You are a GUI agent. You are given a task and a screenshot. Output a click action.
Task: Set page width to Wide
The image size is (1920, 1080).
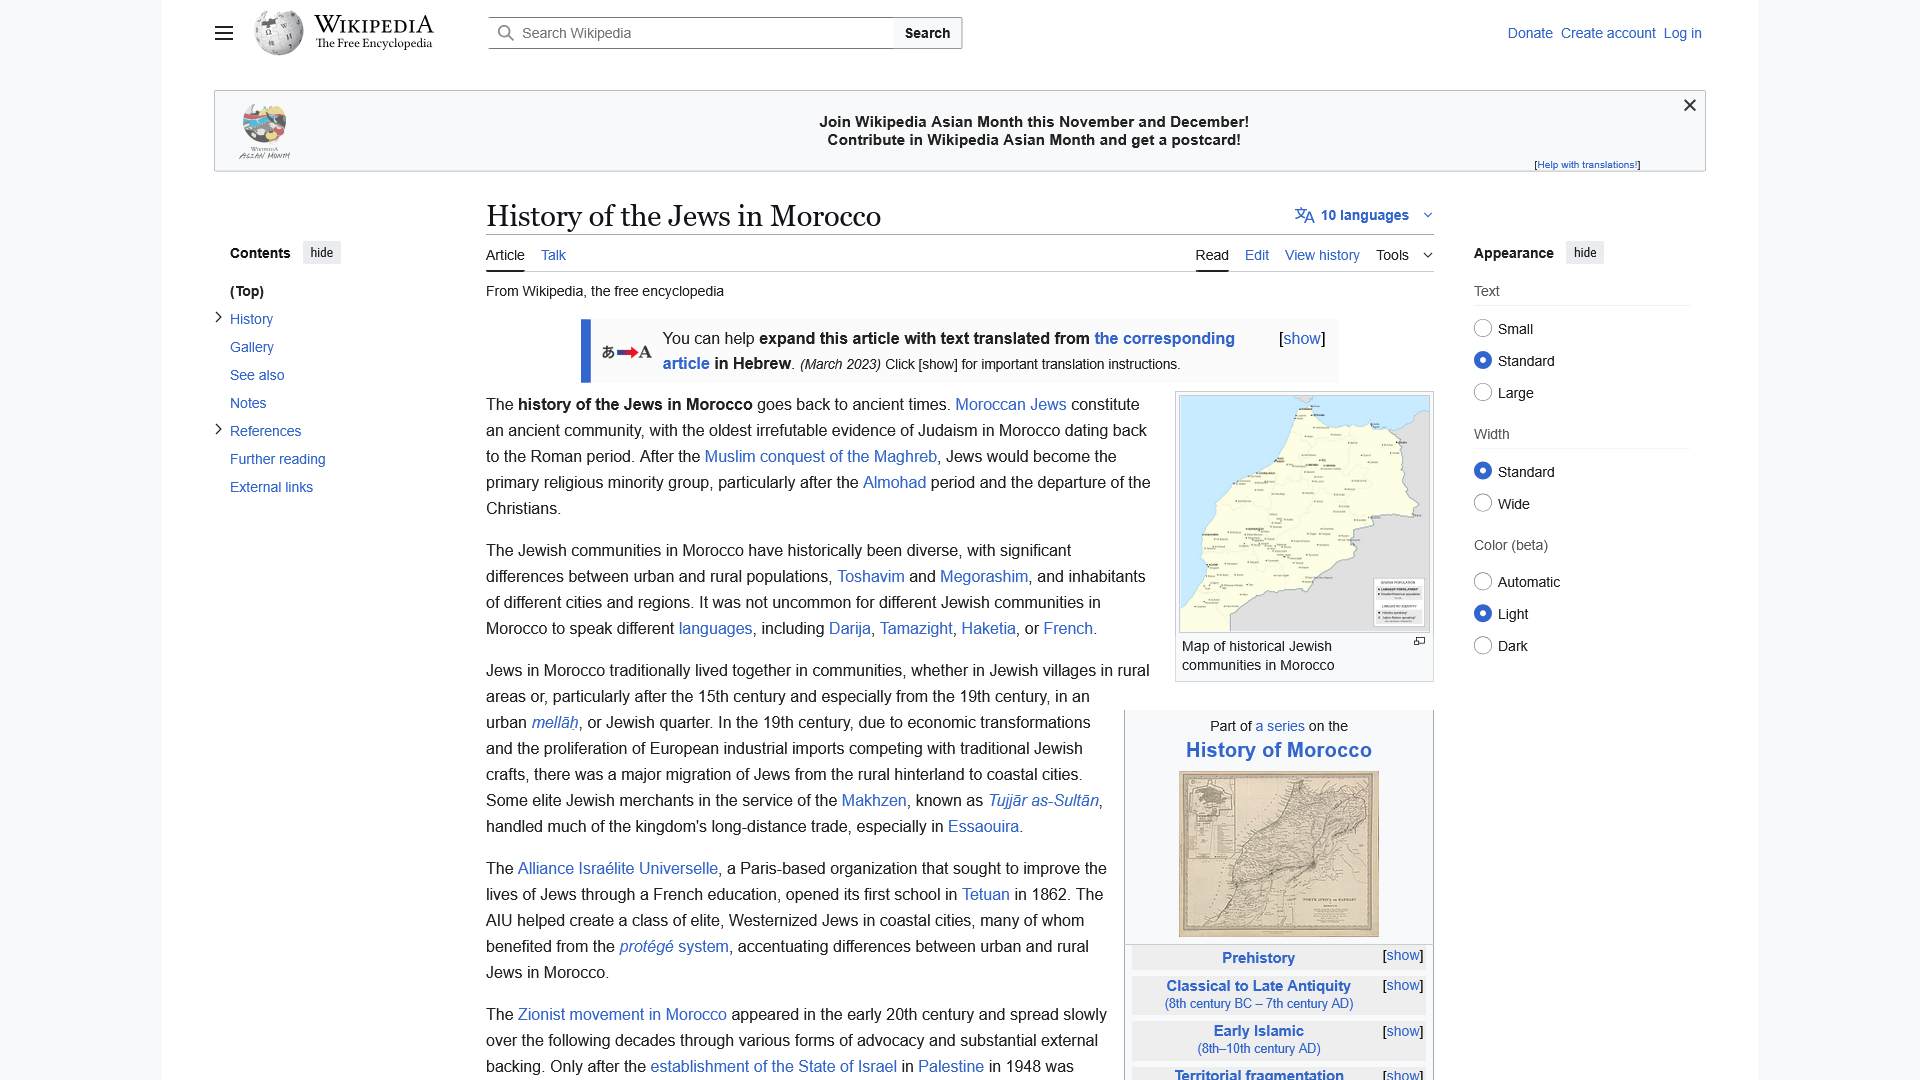[x=1482, y=503]
